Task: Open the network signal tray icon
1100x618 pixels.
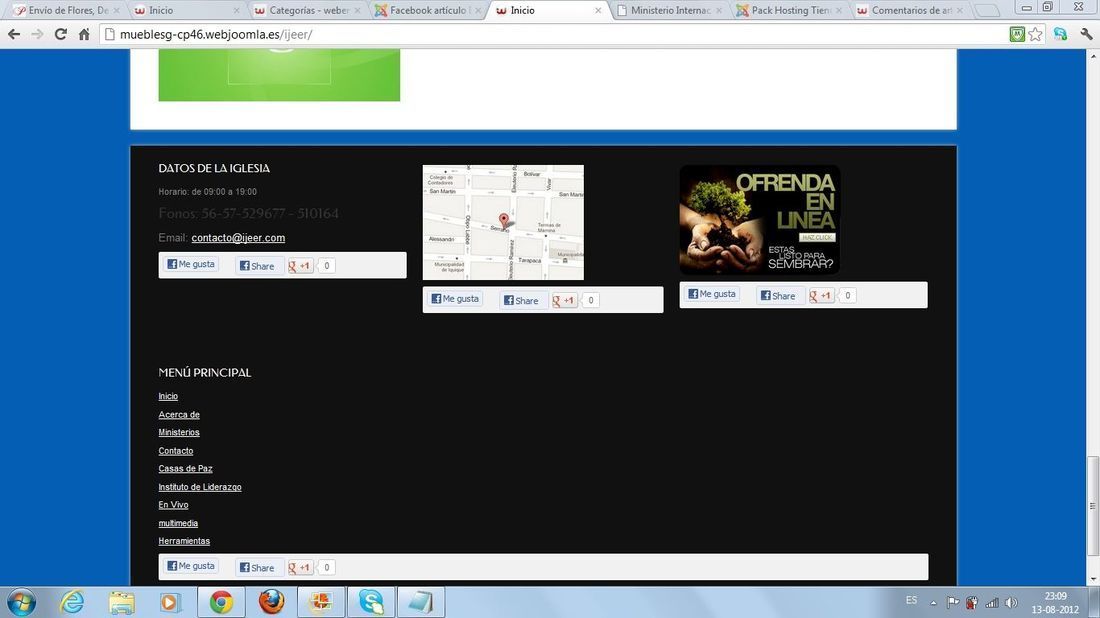Action: 992,602
